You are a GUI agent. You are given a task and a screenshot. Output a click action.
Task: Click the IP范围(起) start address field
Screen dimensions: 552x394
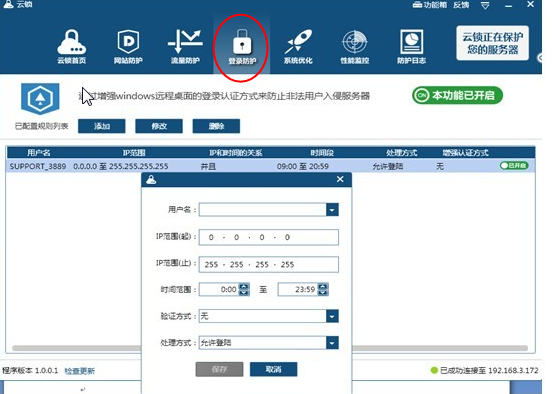pos(269,237)
